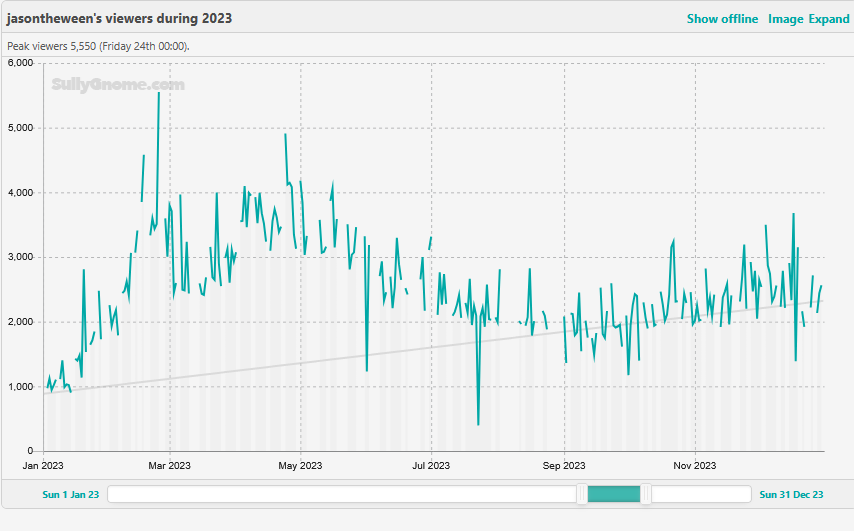Click the Show offline link
The width and height of the screenshot is (854, 531).
point(722,19)
